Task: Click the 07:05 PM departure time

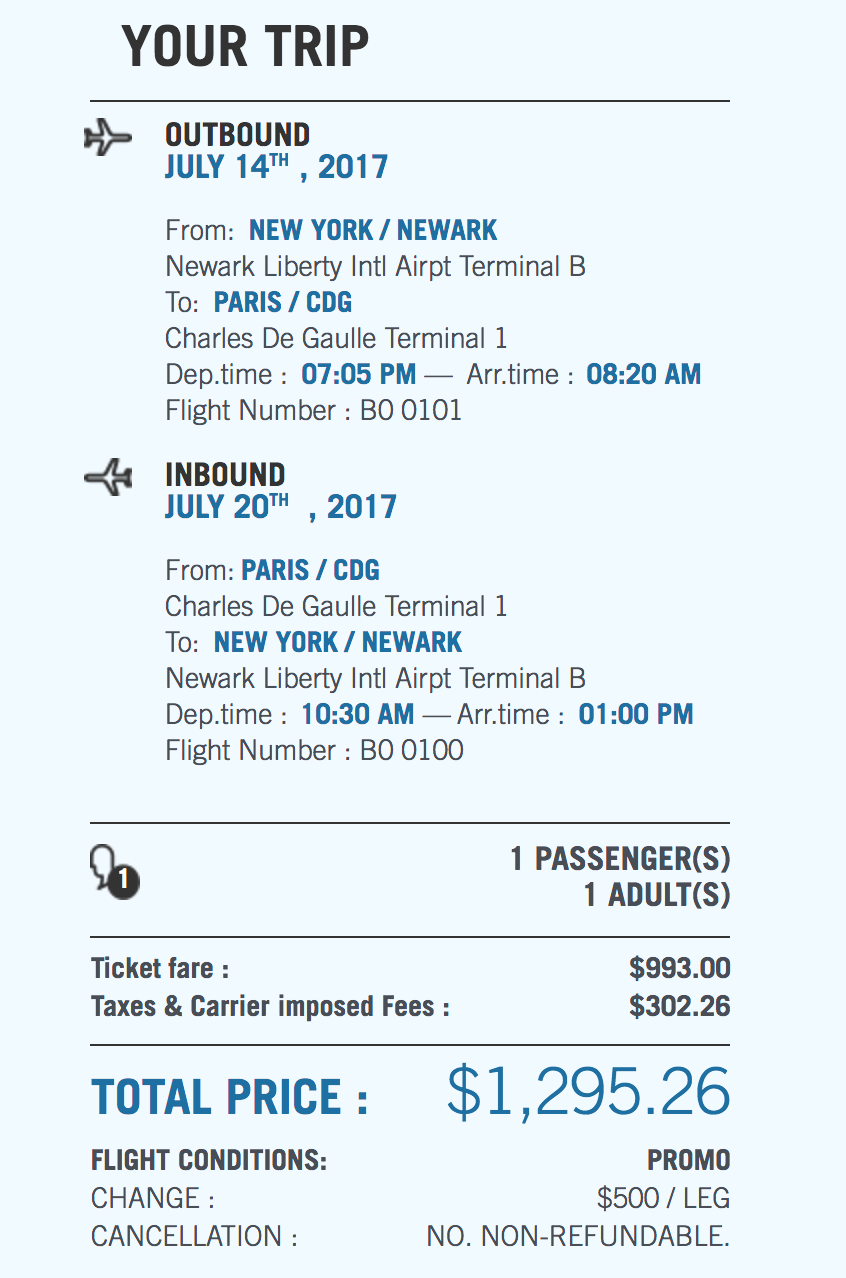Action: point(358,375)
